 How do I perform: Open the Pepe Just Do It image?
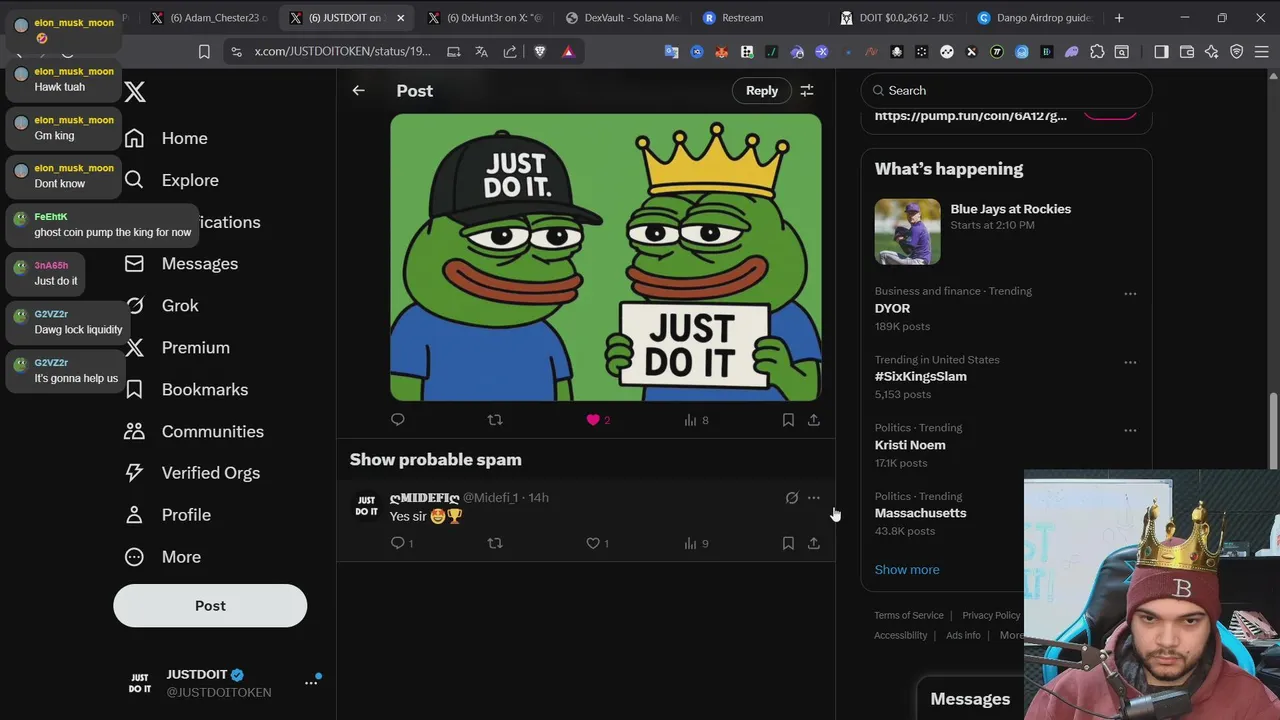pos(606,257)
